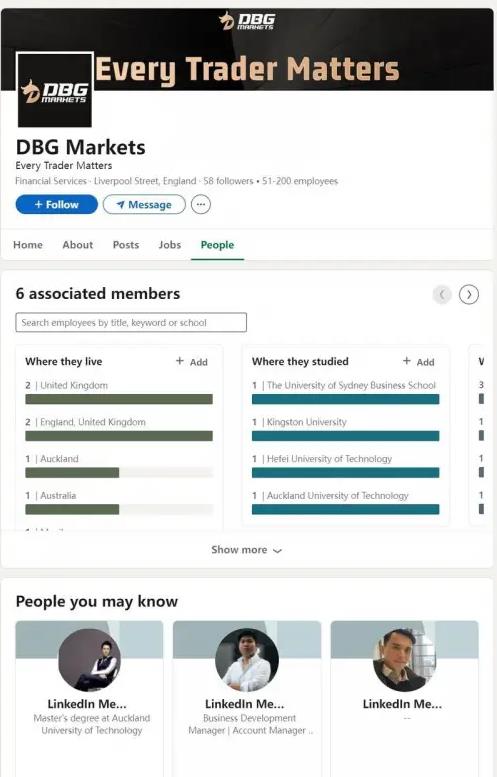Select the People tab

(x=217, y=245)
